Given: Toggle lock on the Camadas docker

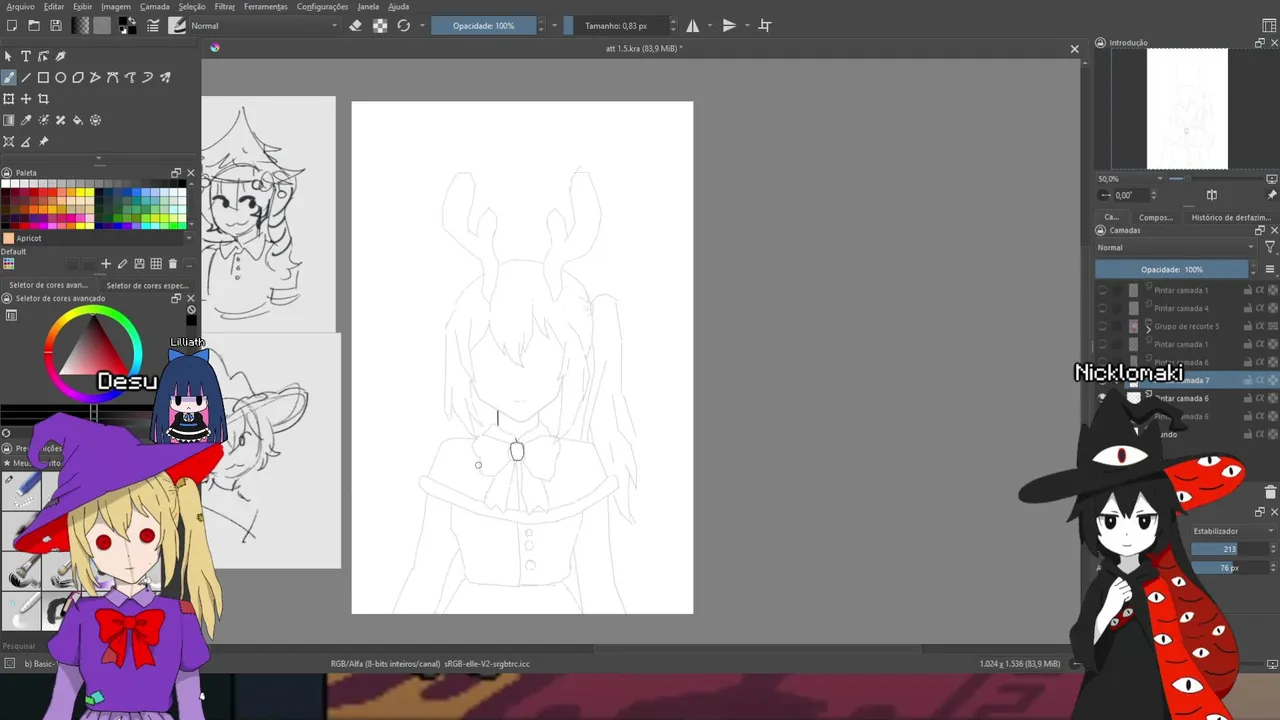Looking at the screenshot, I should tap(1101, 230).
